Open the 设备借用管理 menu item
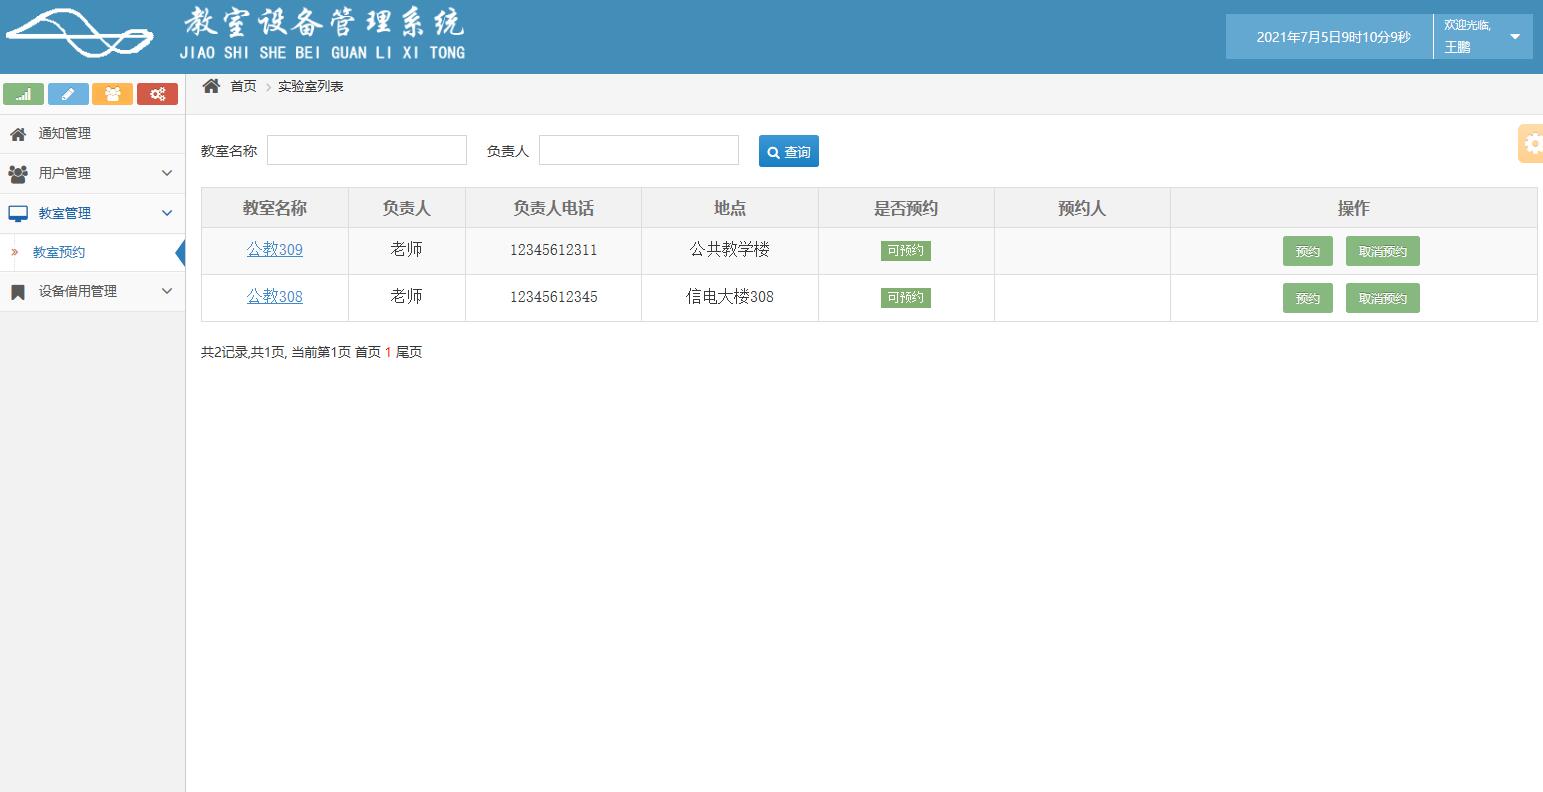The width and height of the screenshot is (1543, 792). tap(75, 291)
